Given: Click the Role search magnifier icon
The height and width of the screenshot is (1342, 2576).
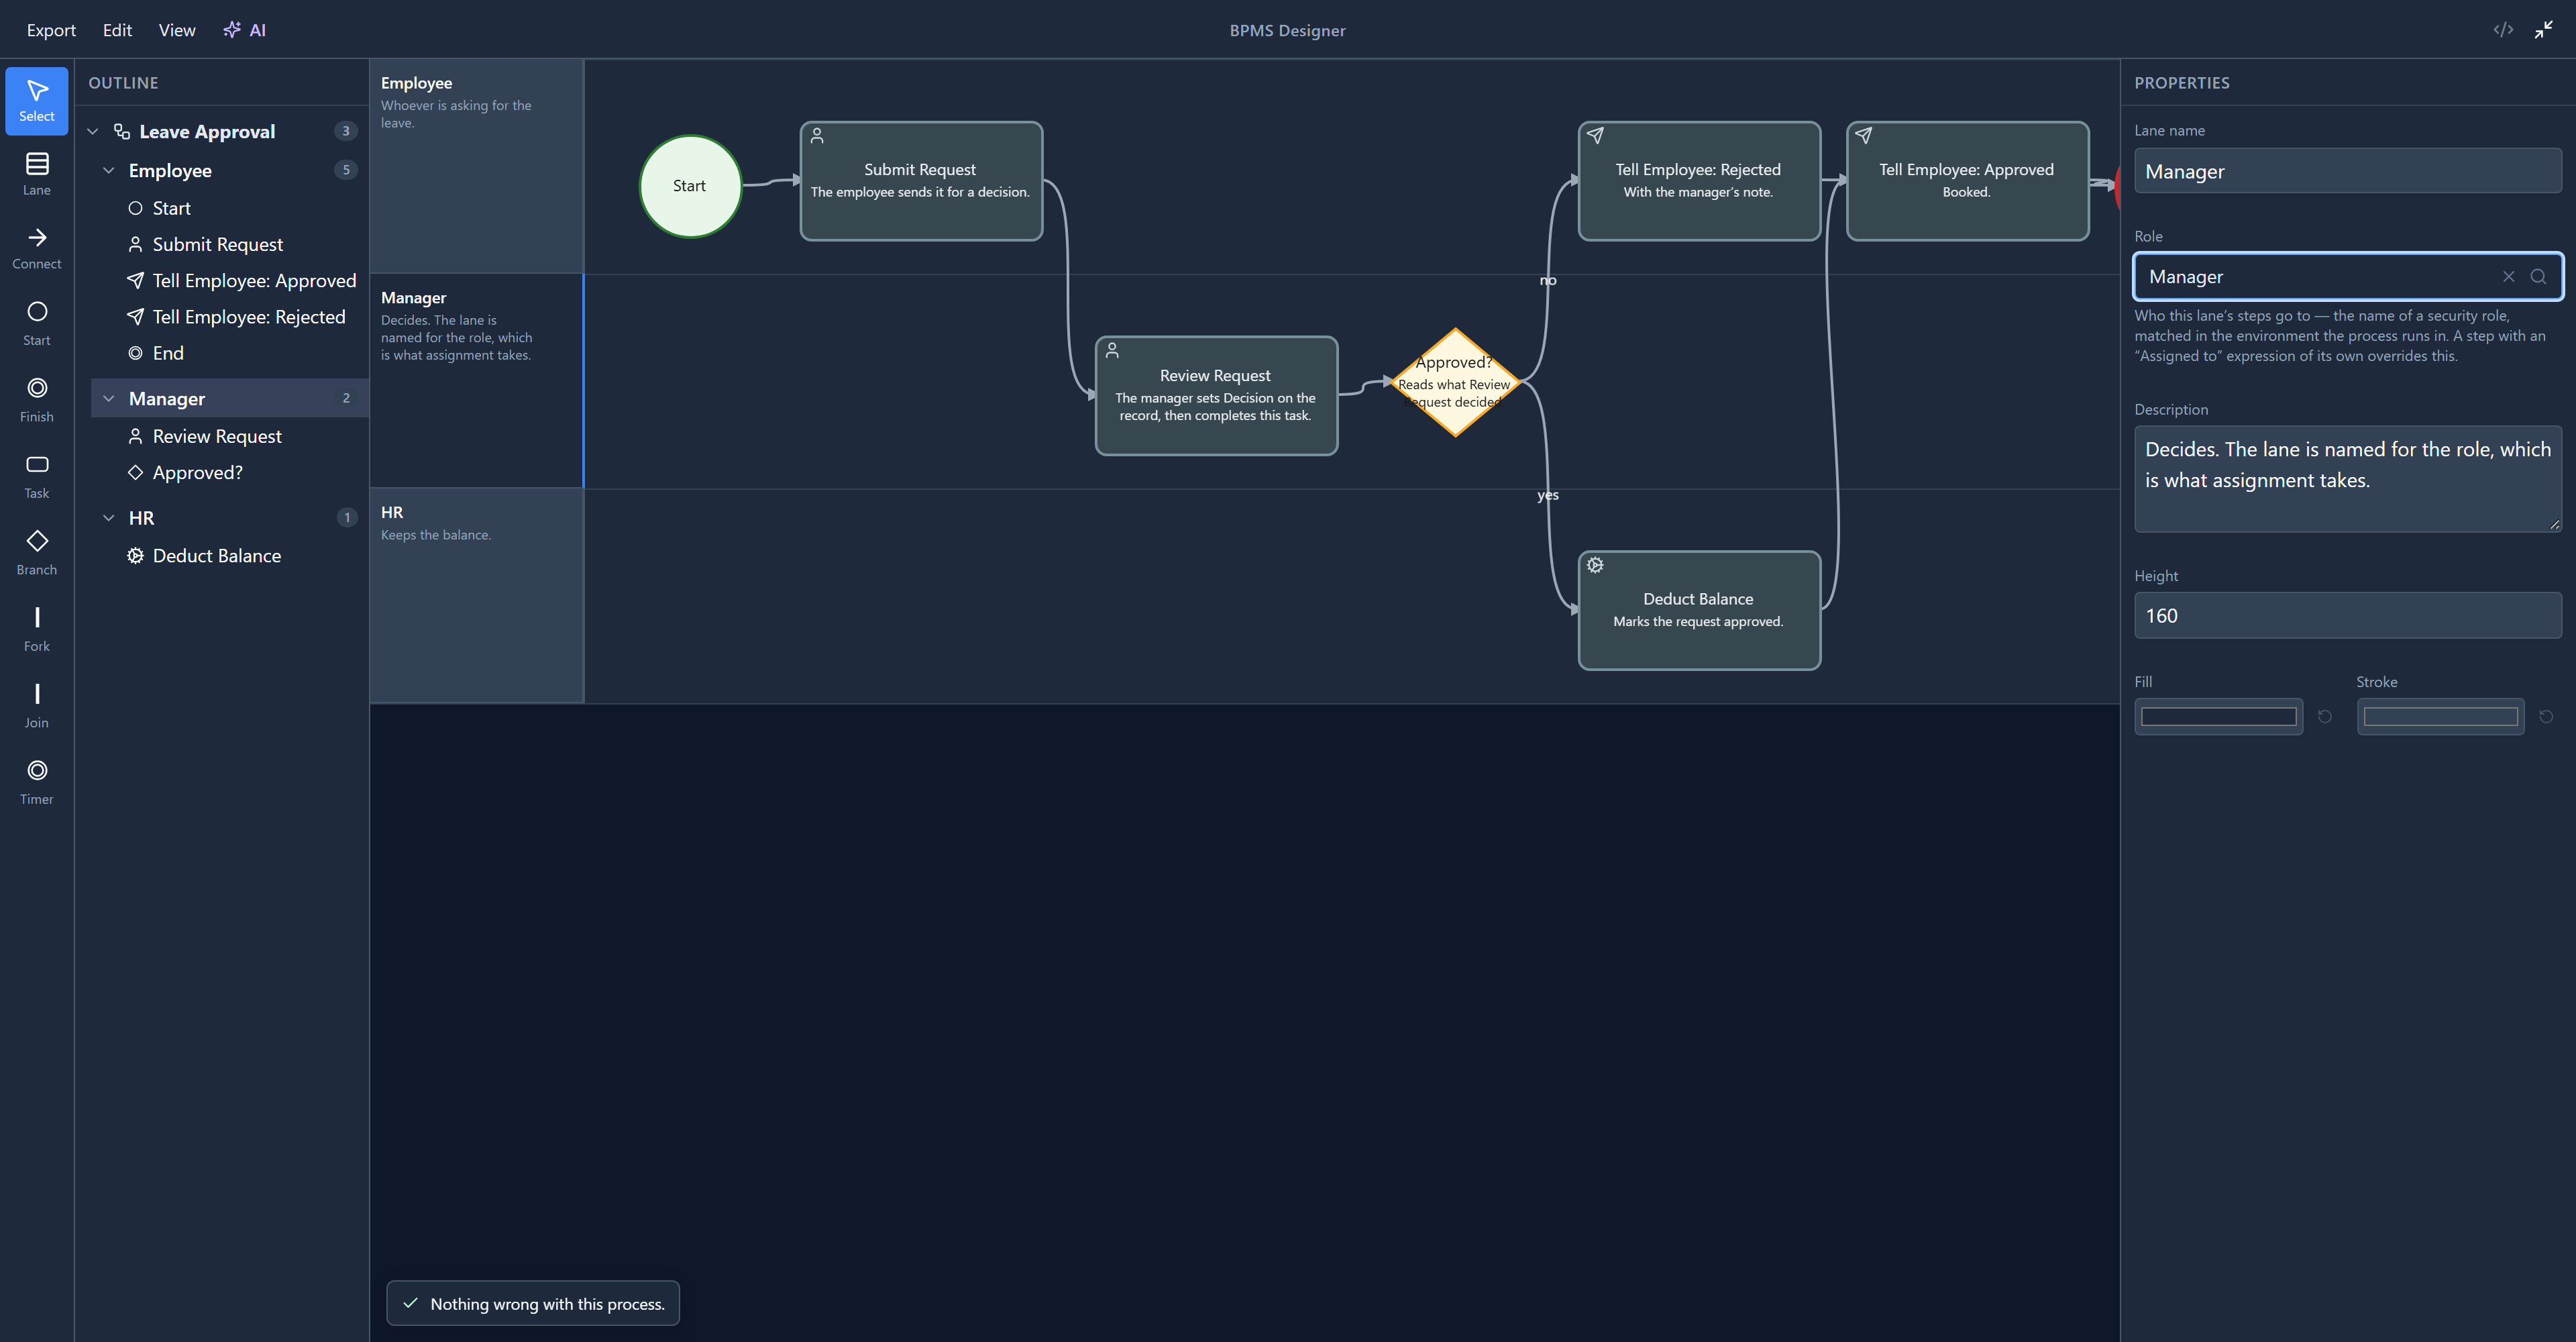Looking at the screenshot, I should [2538, 277].
